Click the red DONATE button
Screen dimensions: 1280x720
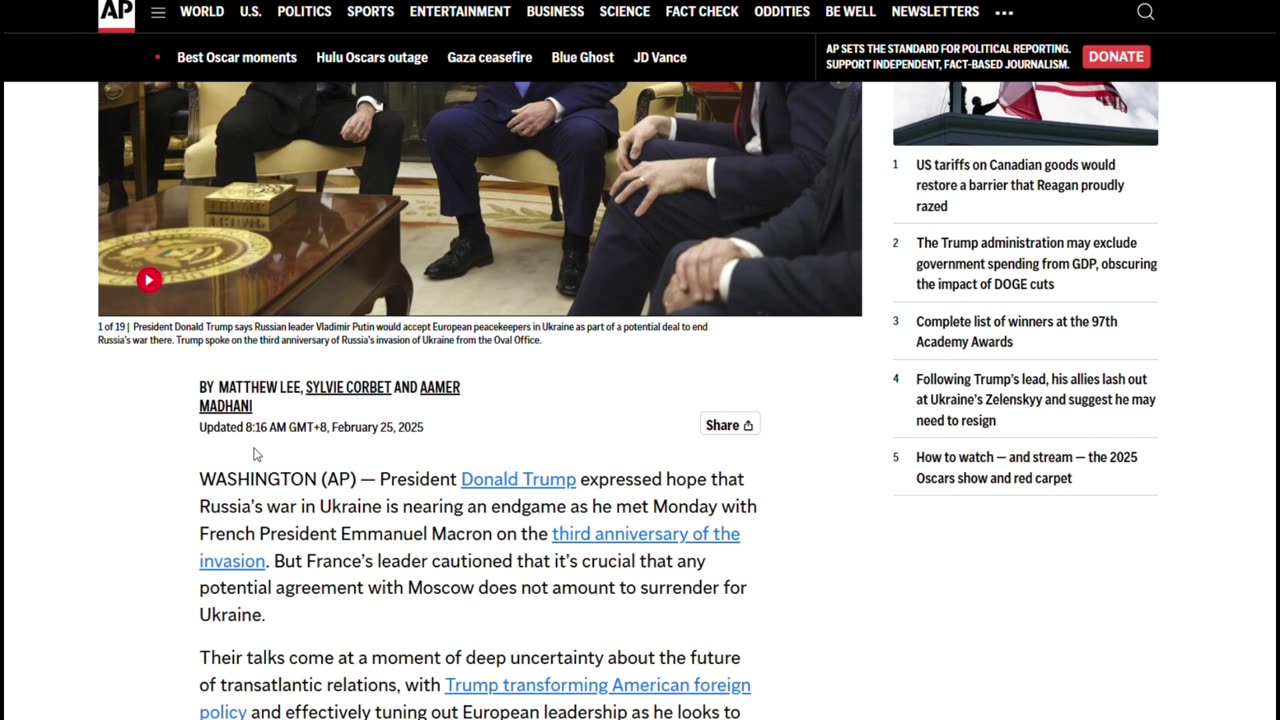[x=1116, y=57]
